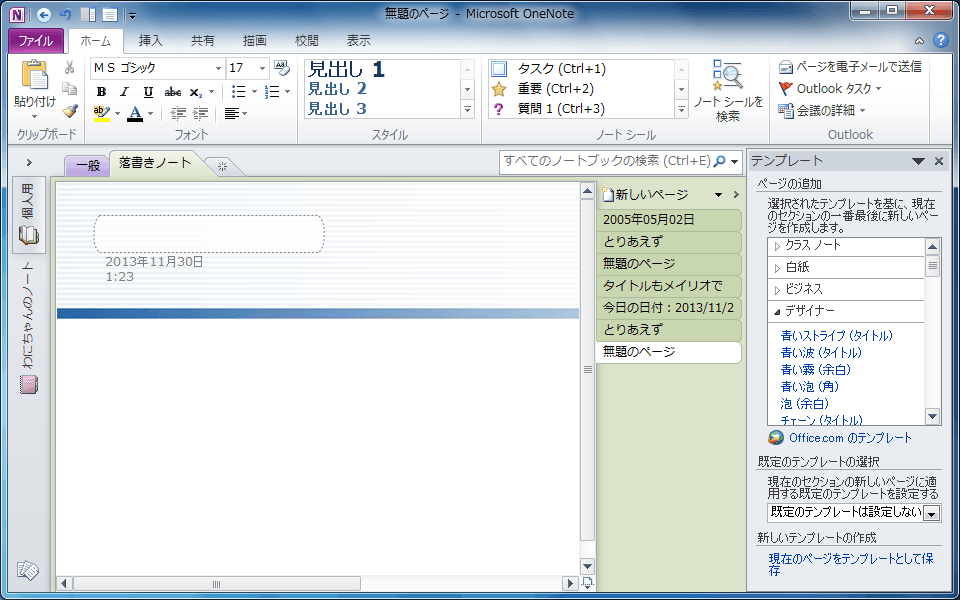Toggle italic formatting

click(124, 92)
